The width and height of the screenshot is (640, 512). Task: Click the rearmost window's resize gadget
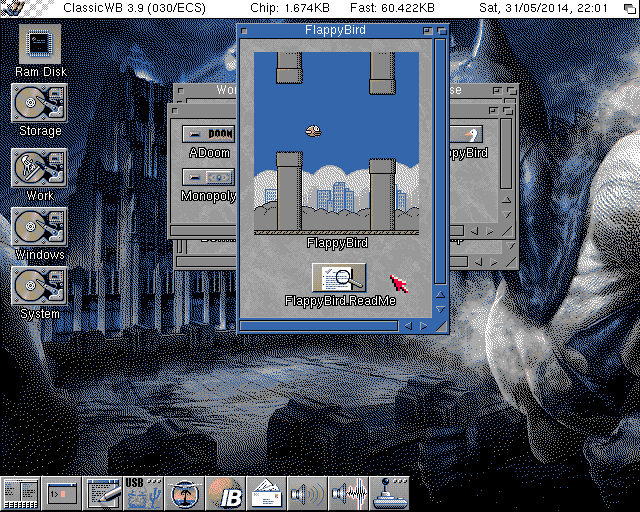511,262
